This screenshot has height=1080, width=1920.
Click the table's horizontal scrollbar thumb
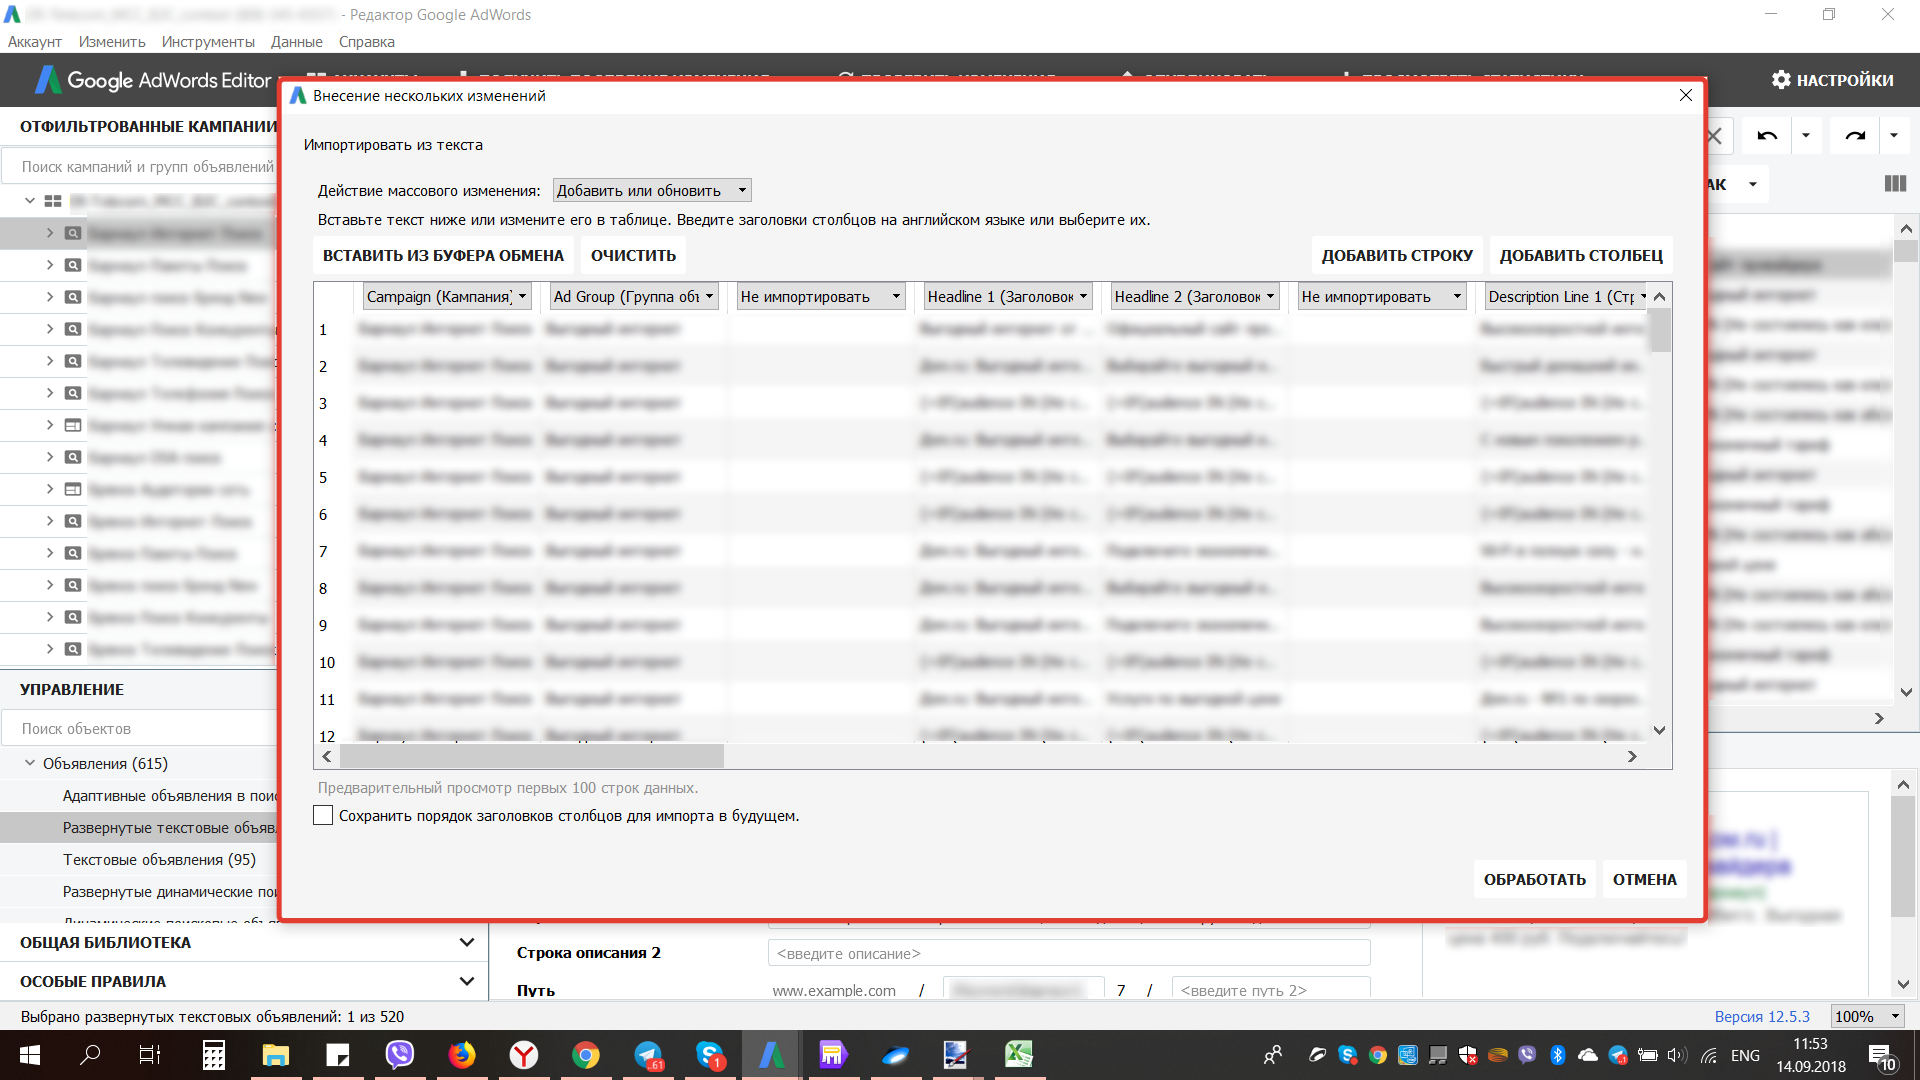[x=531, y=756]
